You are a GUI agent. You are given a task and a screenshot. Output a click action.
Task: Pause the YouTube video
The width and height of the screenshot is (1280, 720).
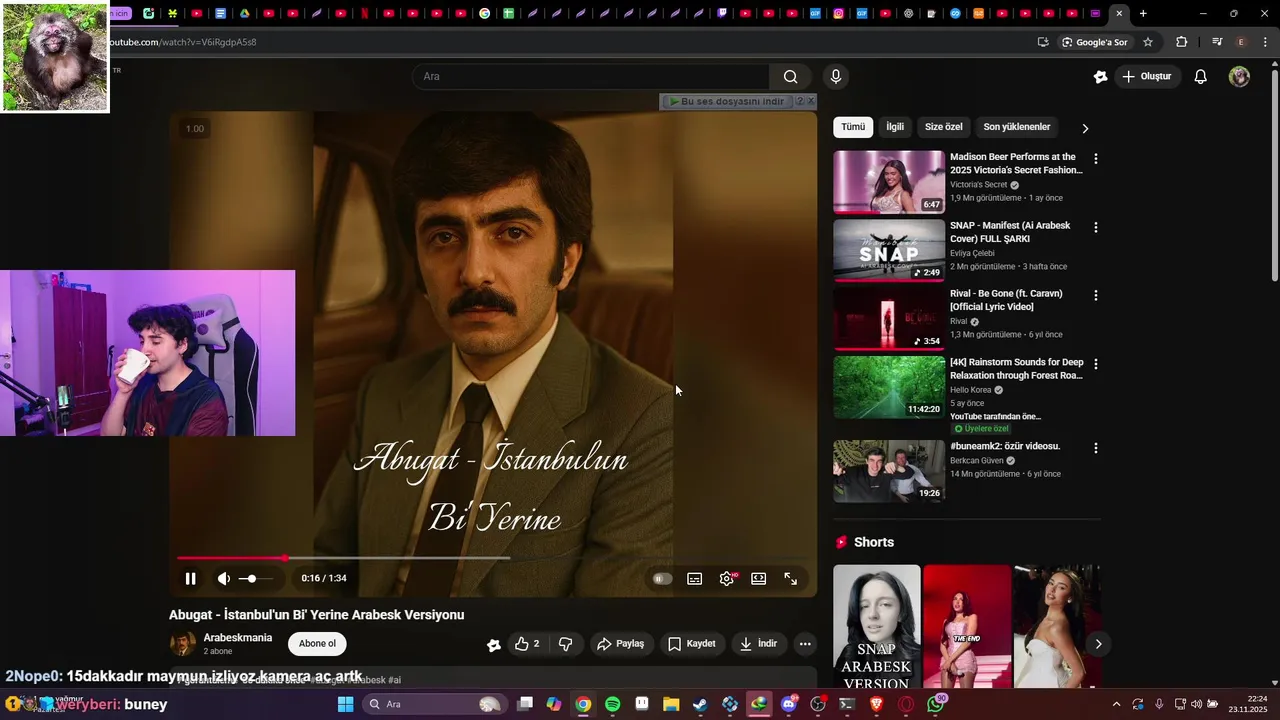(190, 578)
